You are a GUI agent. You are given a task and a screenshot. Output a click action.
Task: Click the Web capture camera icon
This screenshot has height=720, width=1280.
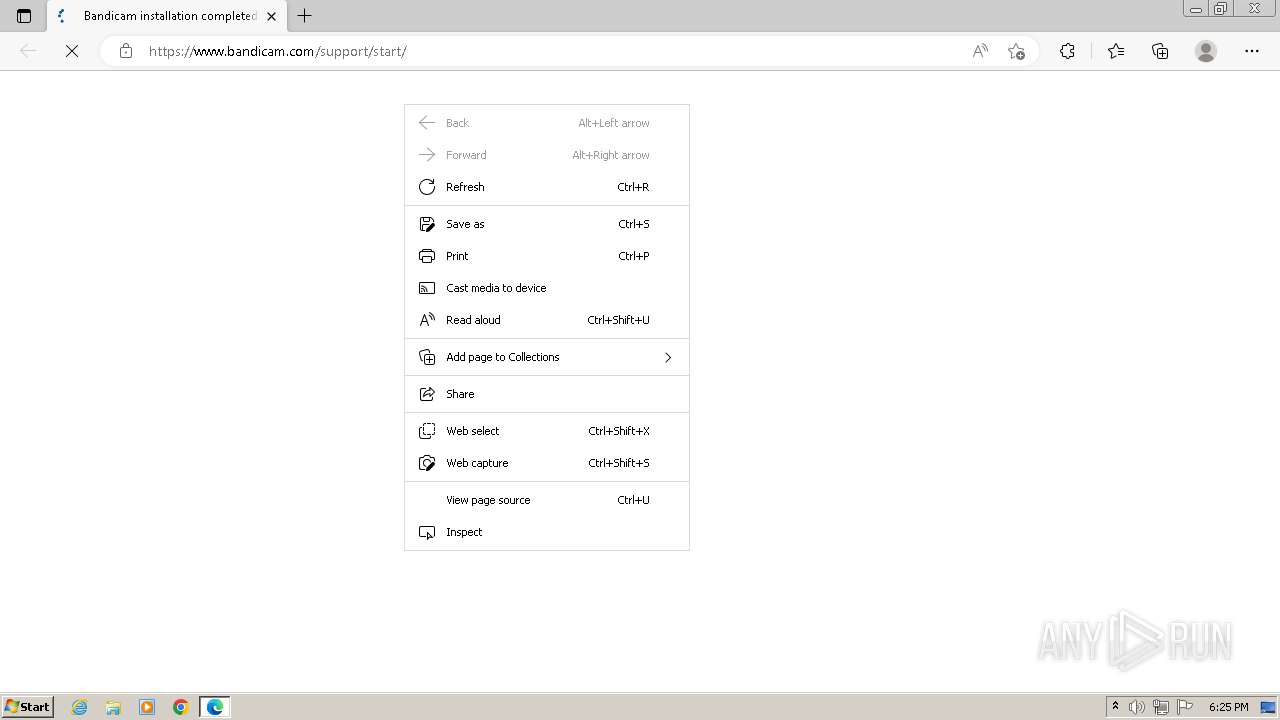tap(427, 463)
